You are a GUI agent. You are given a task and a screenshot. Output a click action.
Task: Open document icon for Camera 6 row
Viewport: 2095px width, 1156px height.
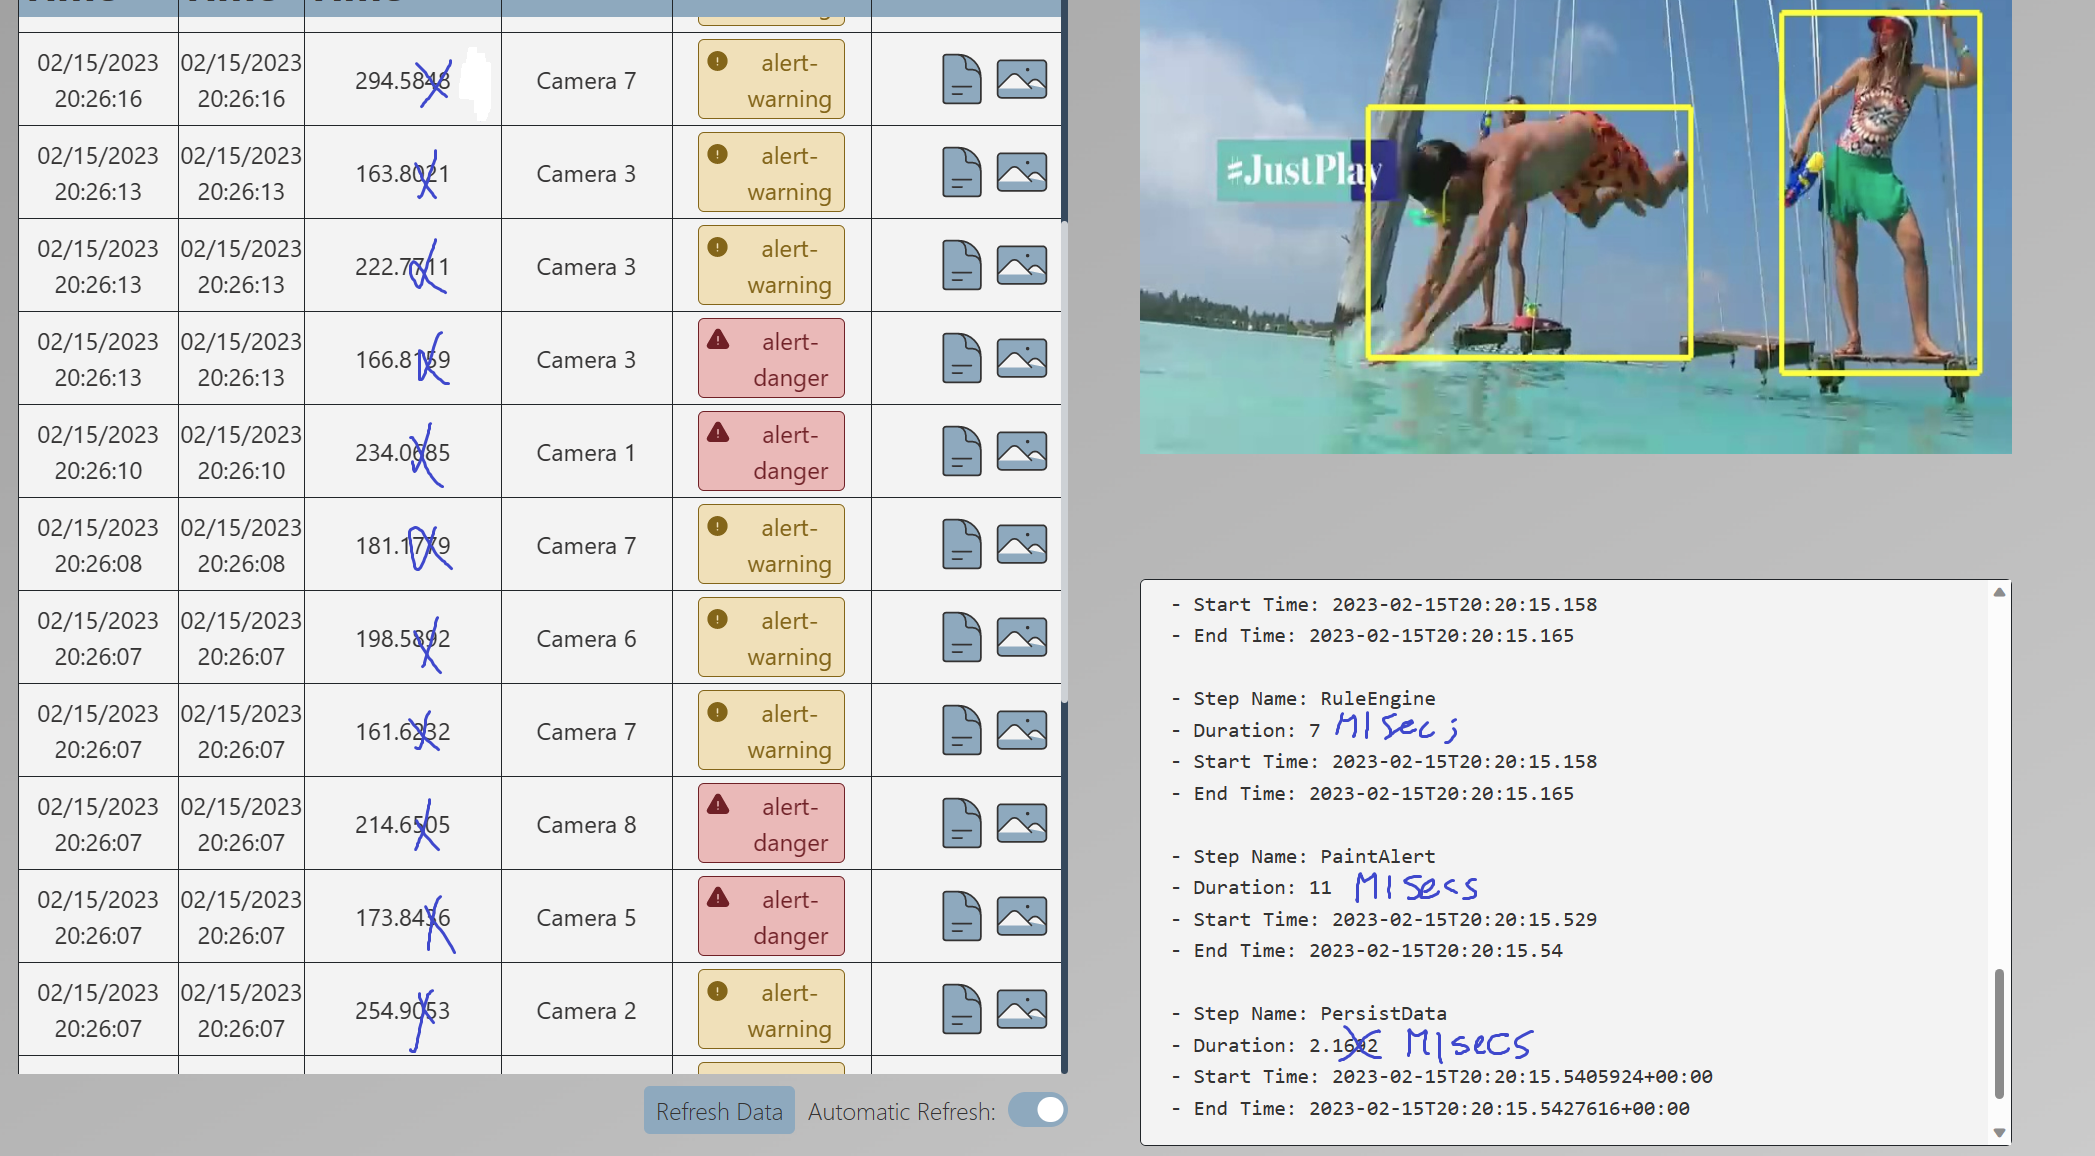(x=961, y=638)
